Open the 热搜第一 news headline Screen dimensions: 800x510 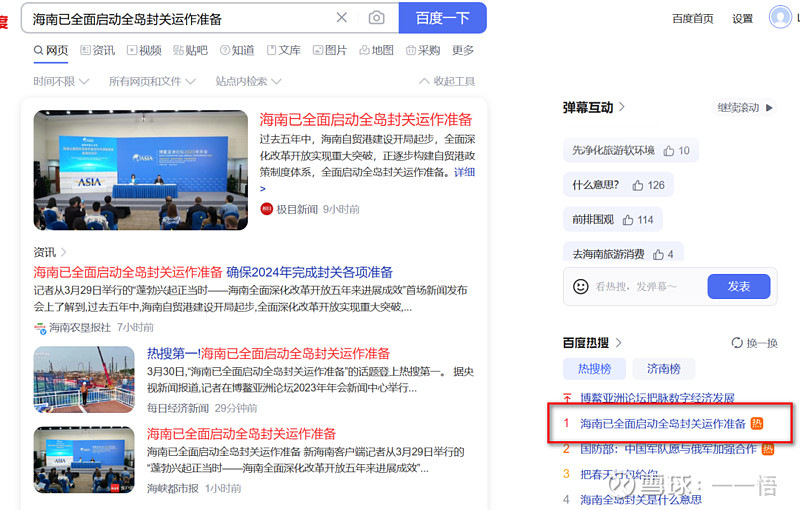point(268,353)
